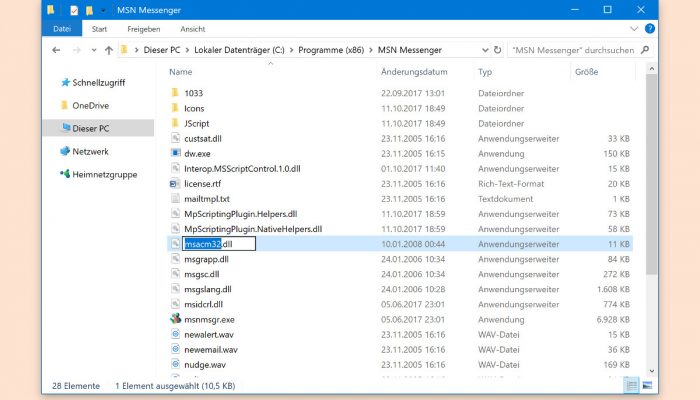Image resolution: width=700 pixels, height=400 pixels.
Task: Click the nudge.wav audio icon
Action: tap(175, 365)
